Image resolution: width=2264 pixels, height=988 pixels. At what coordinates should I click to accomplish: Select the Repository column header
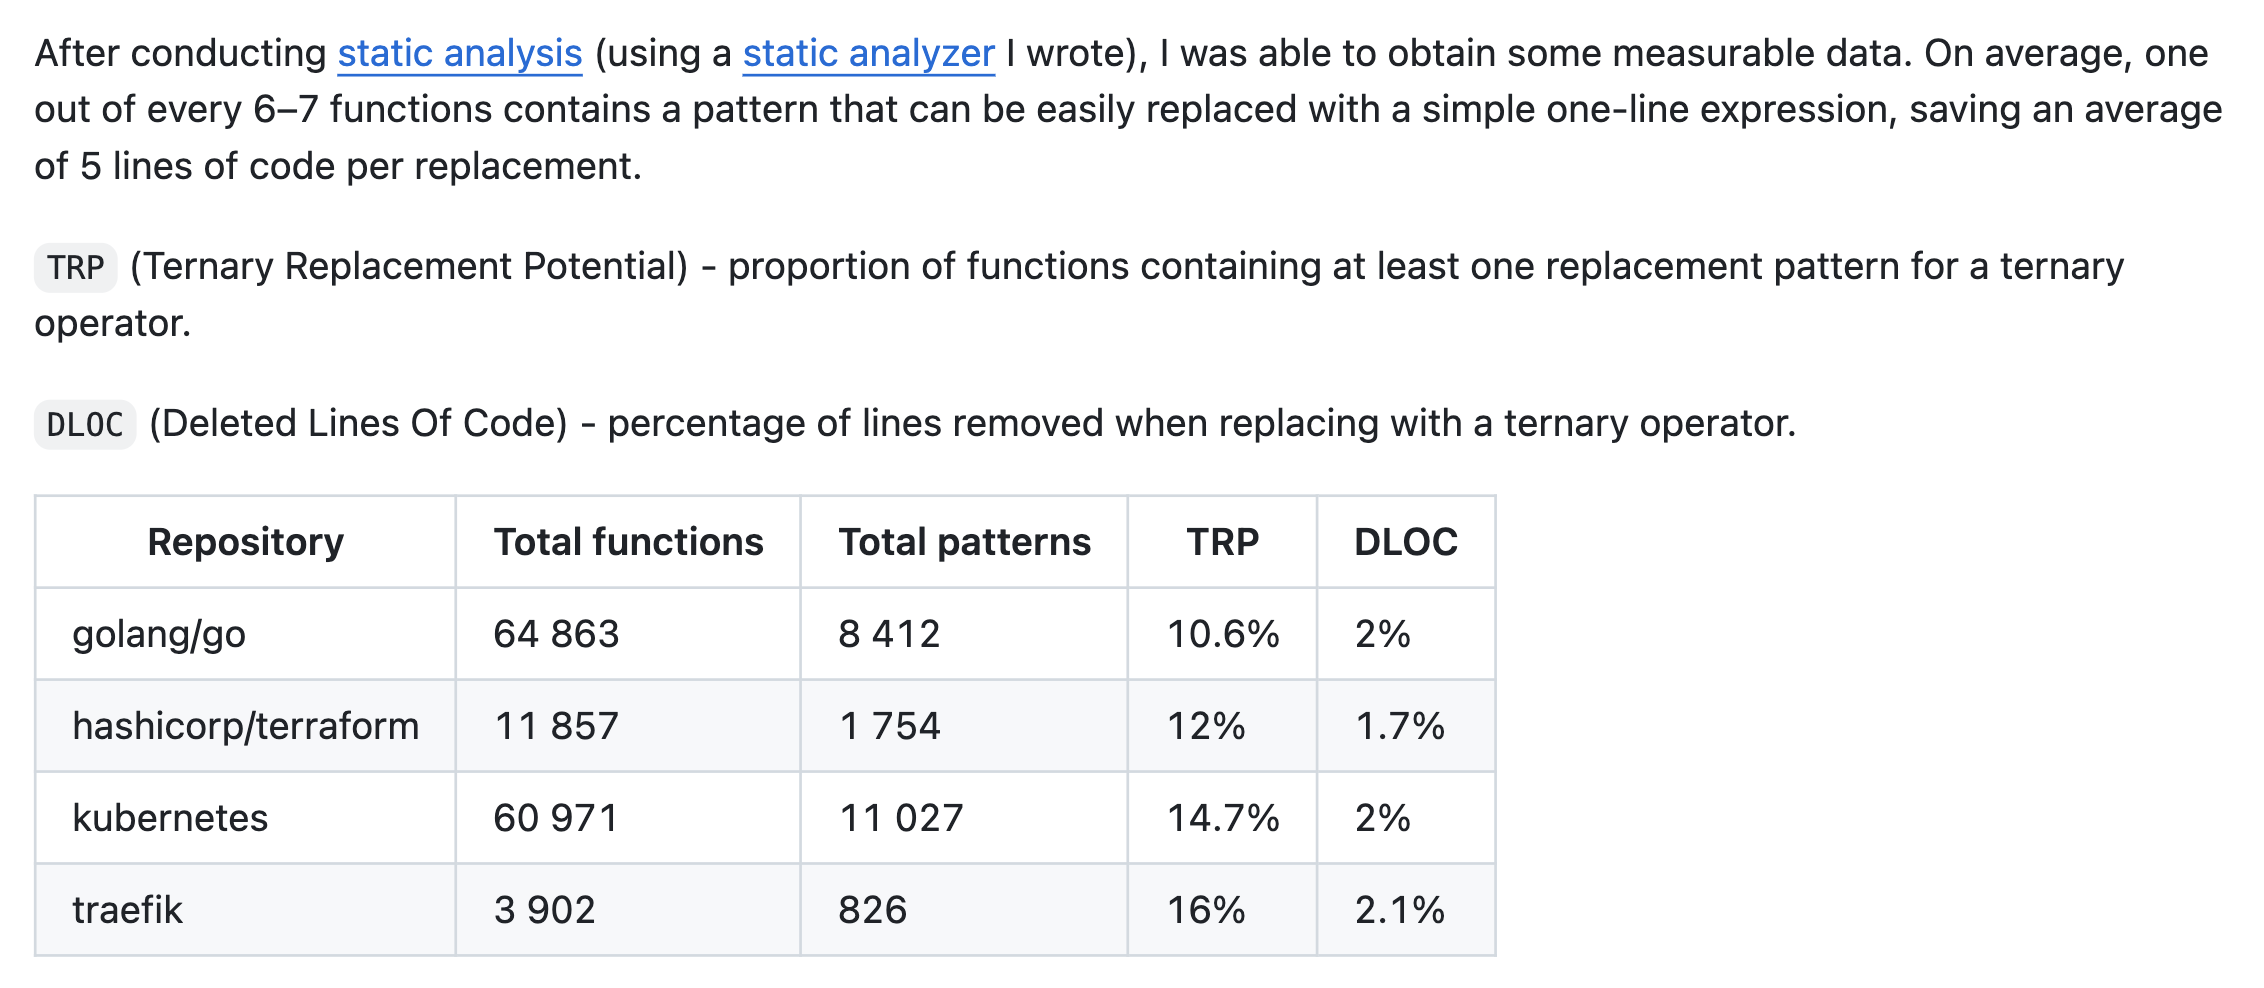(x=246, y=542)
